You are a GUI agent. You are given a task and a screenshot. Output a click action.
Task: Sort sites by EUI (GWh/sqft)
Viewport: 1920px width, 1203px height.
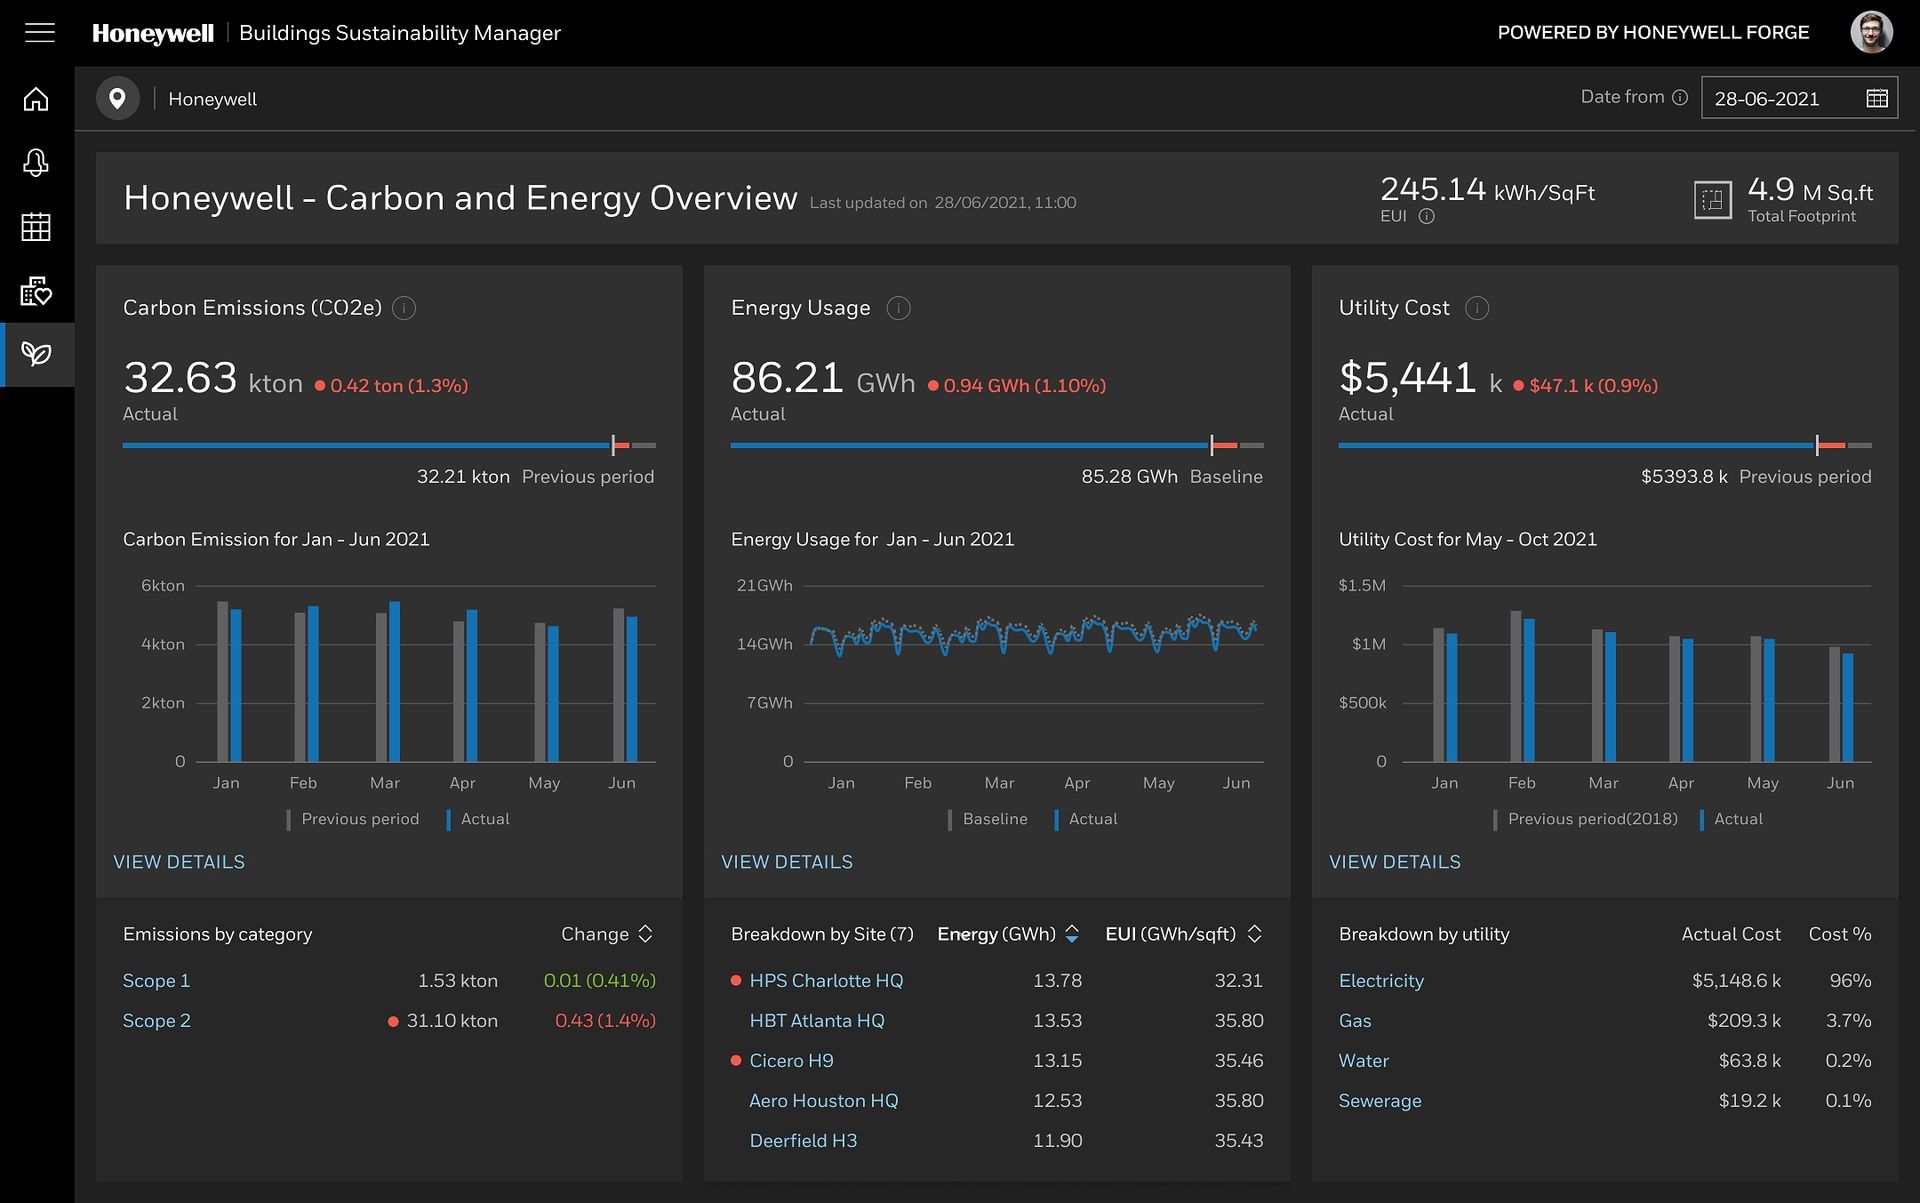(1183, 934)
